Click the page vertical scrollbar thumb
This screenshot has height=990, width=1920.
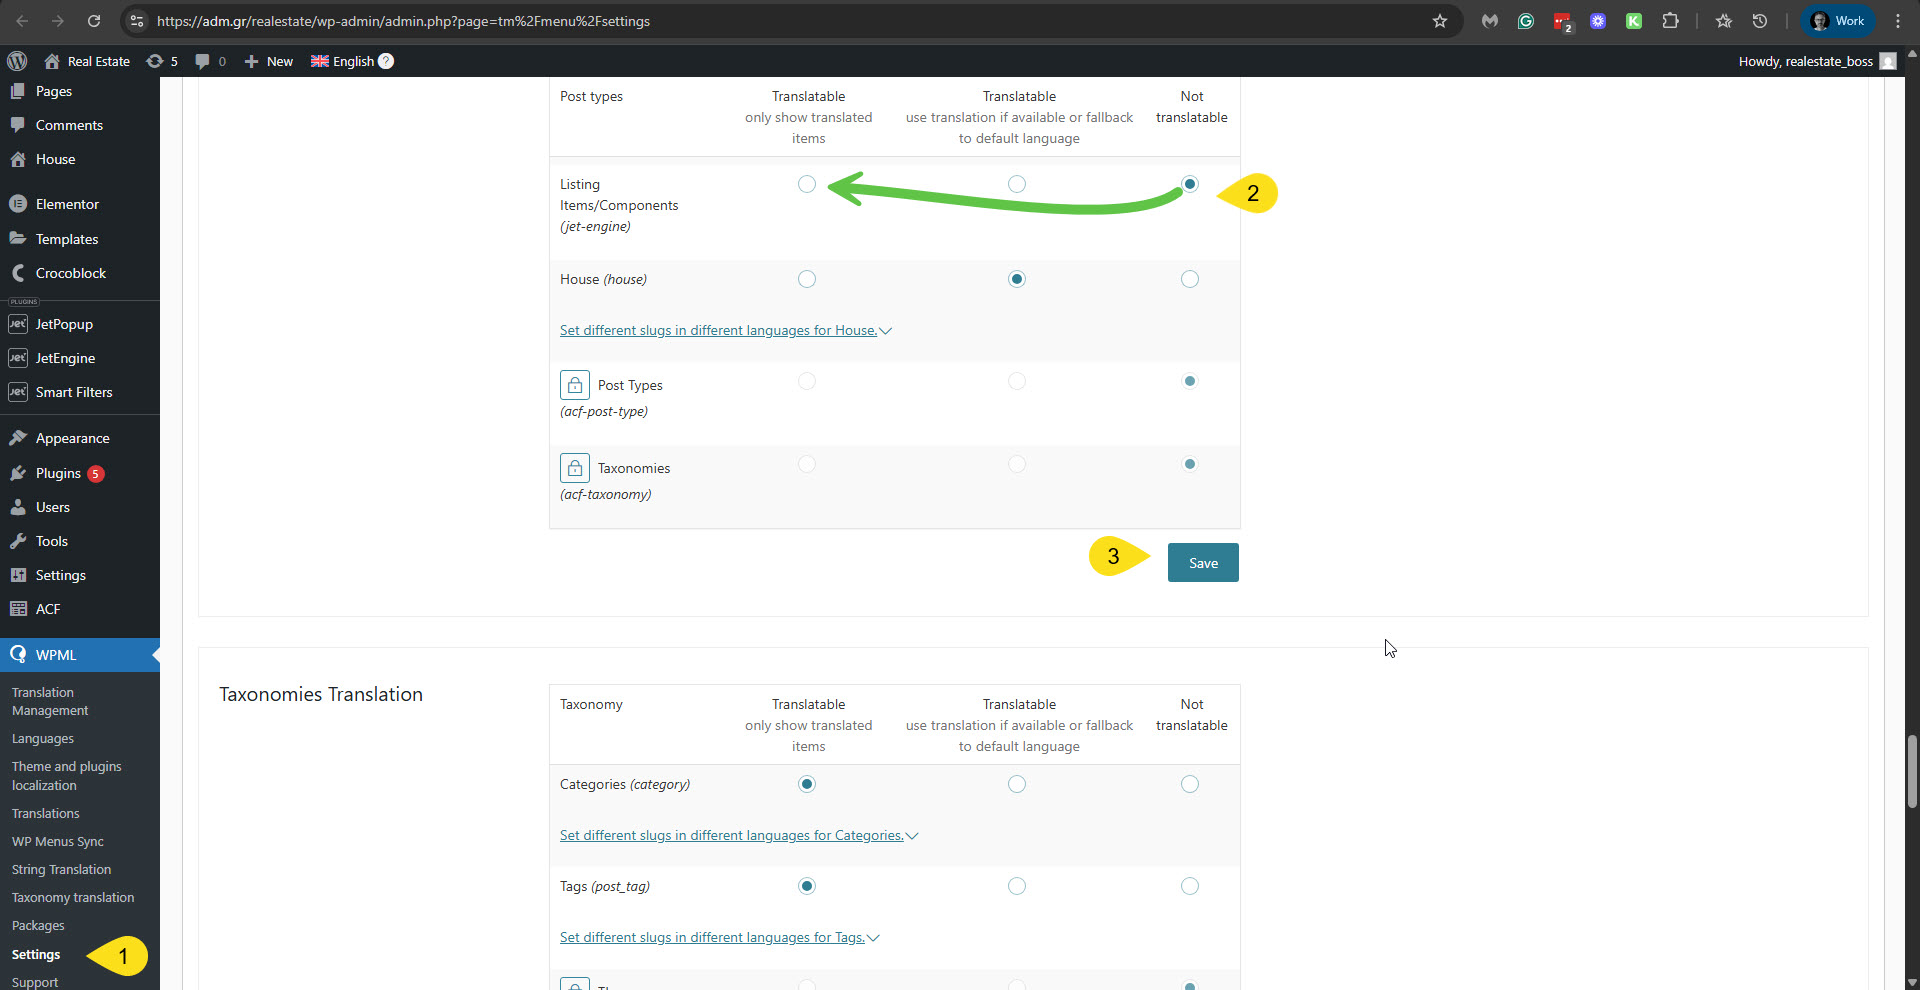[1912, 770]
